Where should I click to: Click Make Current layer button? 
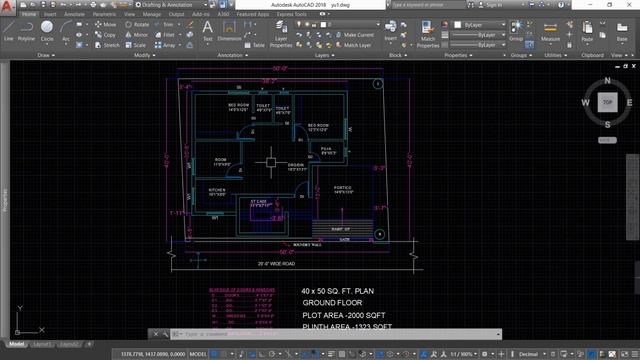pyautogui.click(x=354, y=35)
